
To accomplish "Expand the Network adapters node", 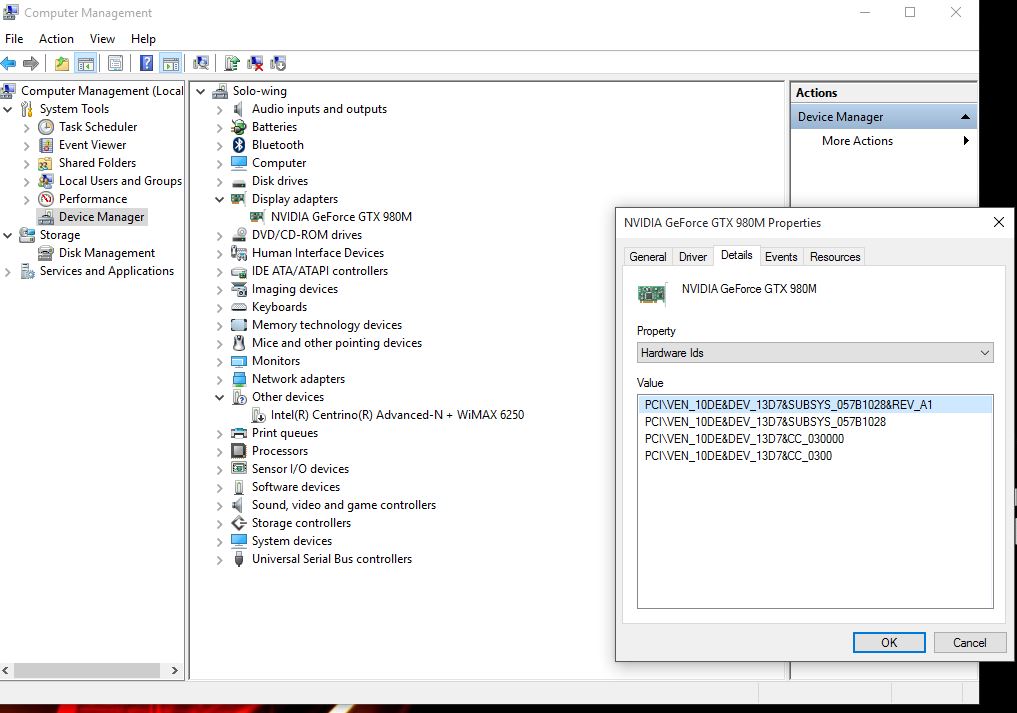I will pyautogui.click(x=219, y=380).
